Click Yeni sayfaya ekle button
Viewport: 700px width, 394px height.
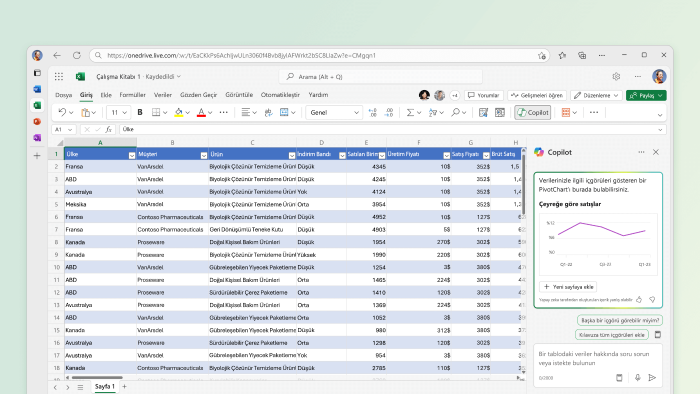coord(568,287)
